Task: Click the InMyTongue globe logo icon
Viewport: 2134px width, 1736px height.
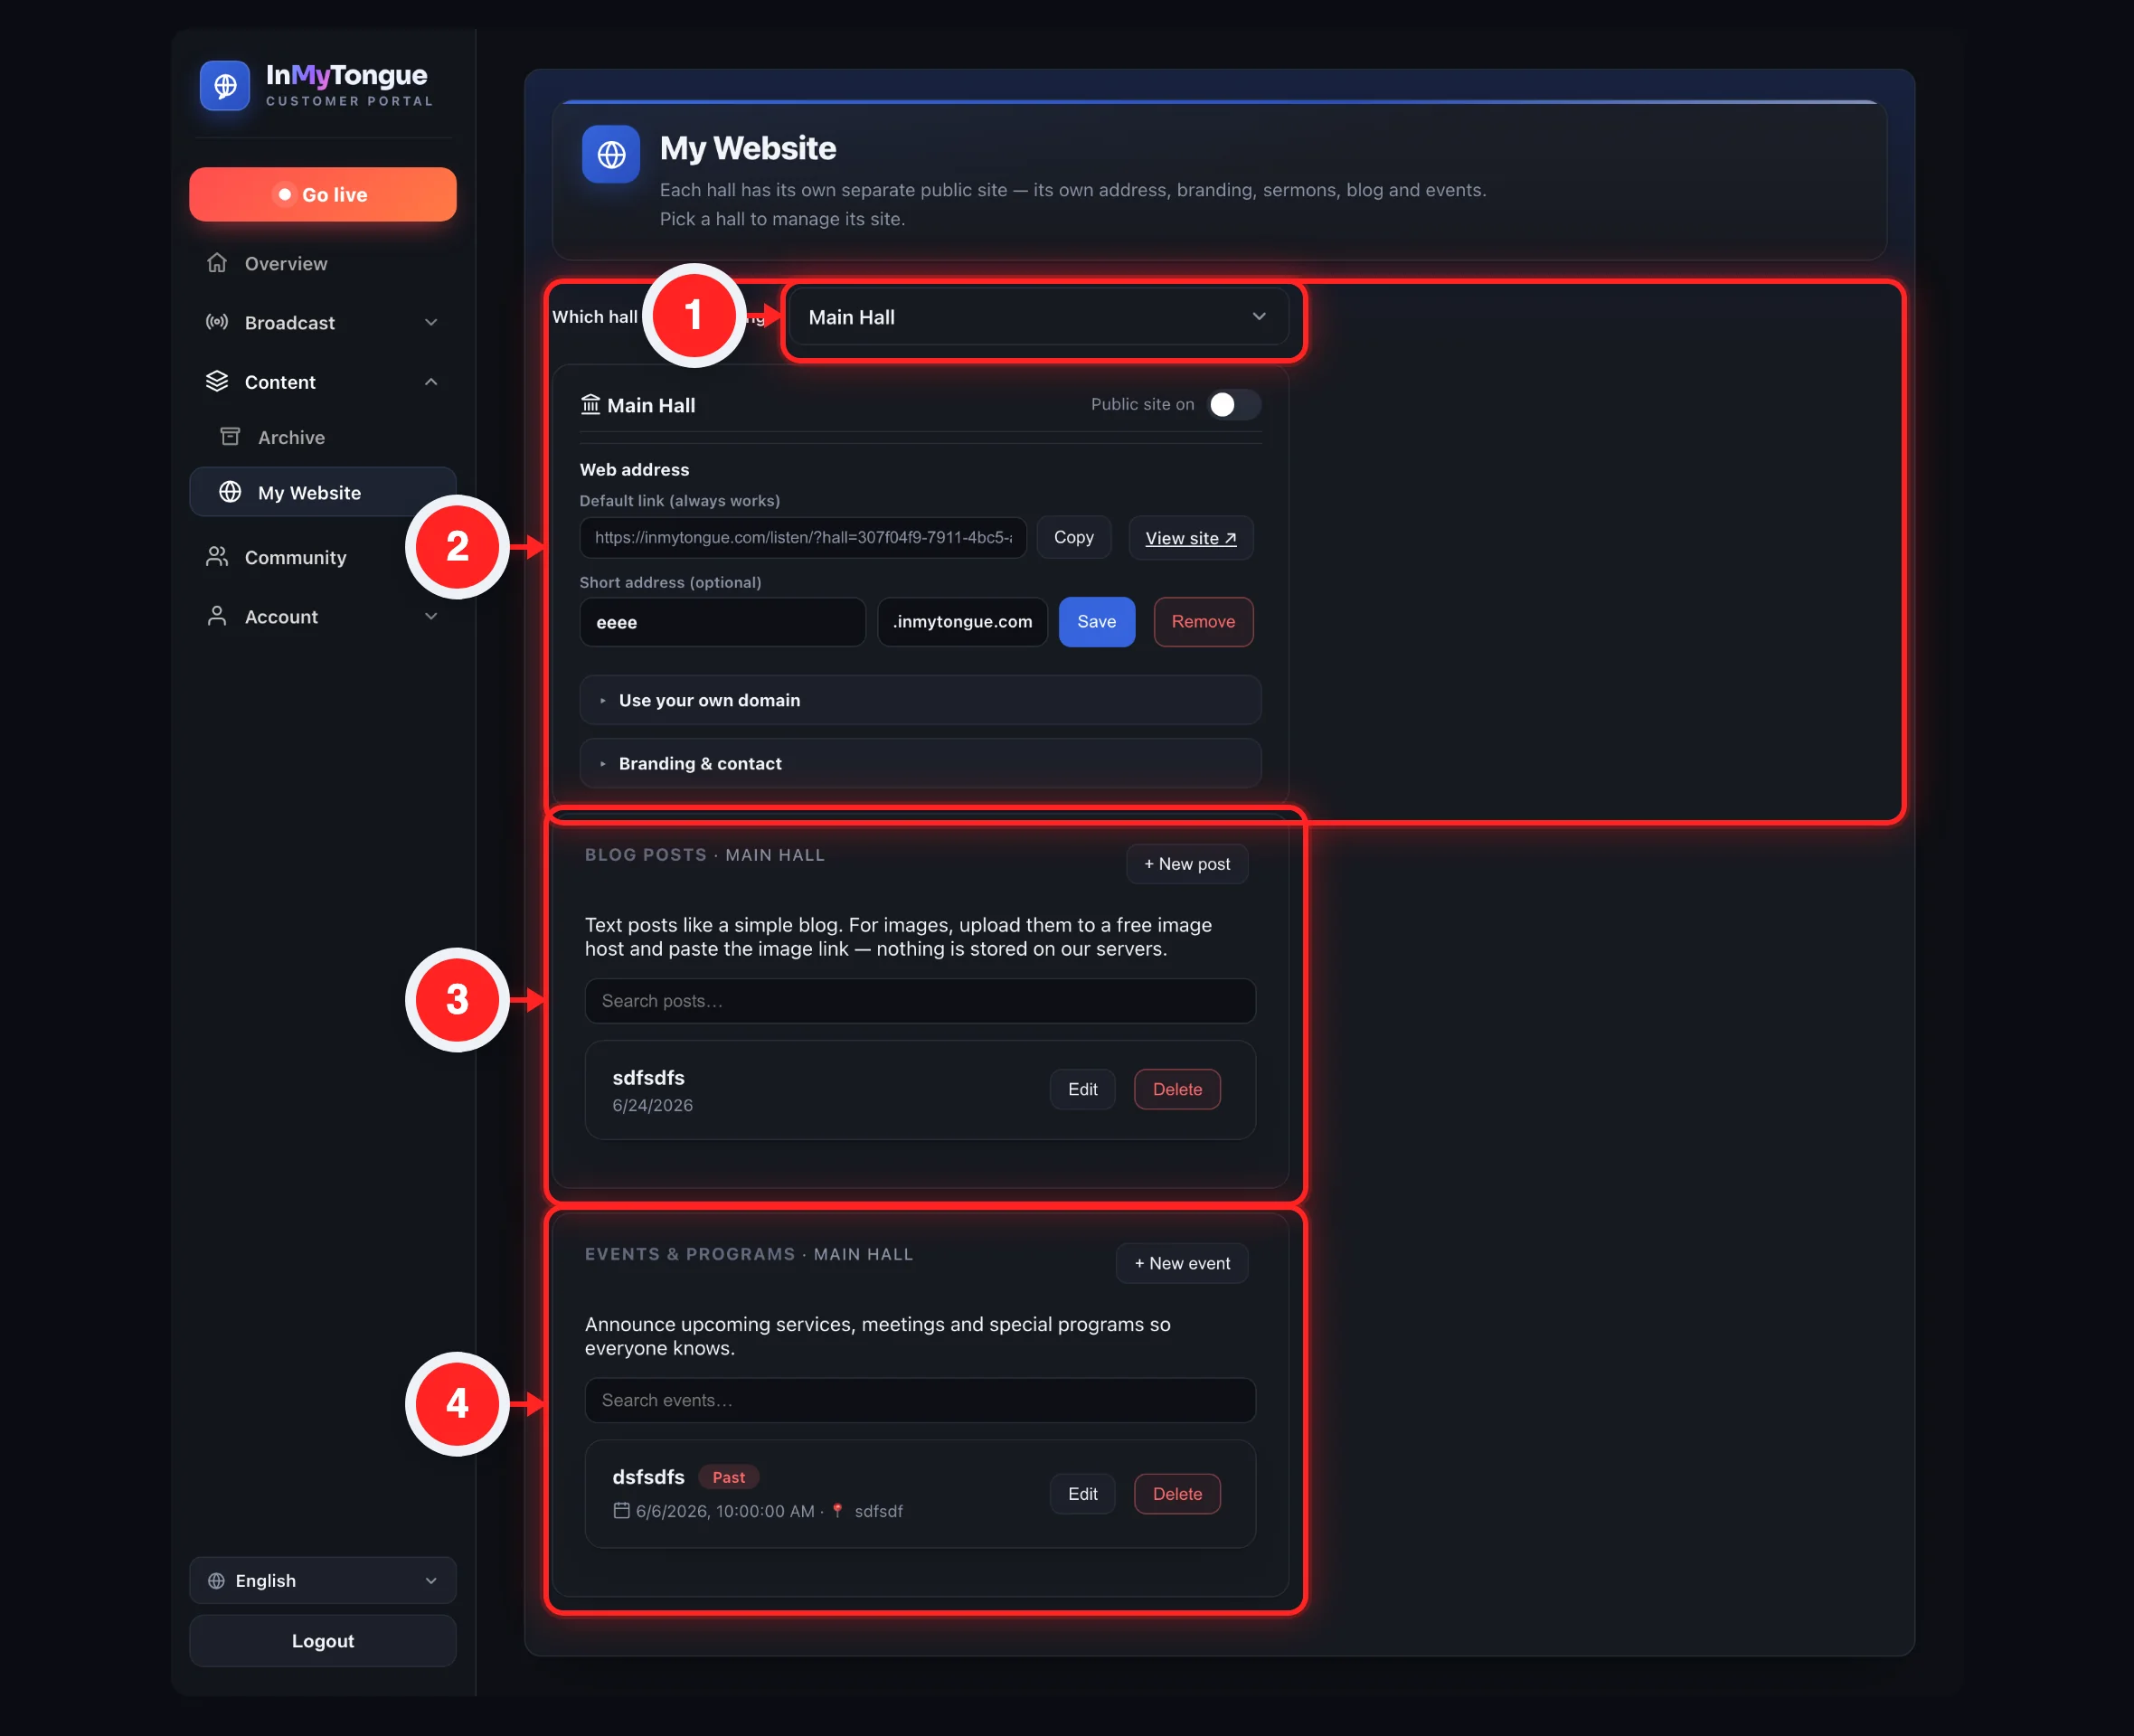Action: pos(225,86)
